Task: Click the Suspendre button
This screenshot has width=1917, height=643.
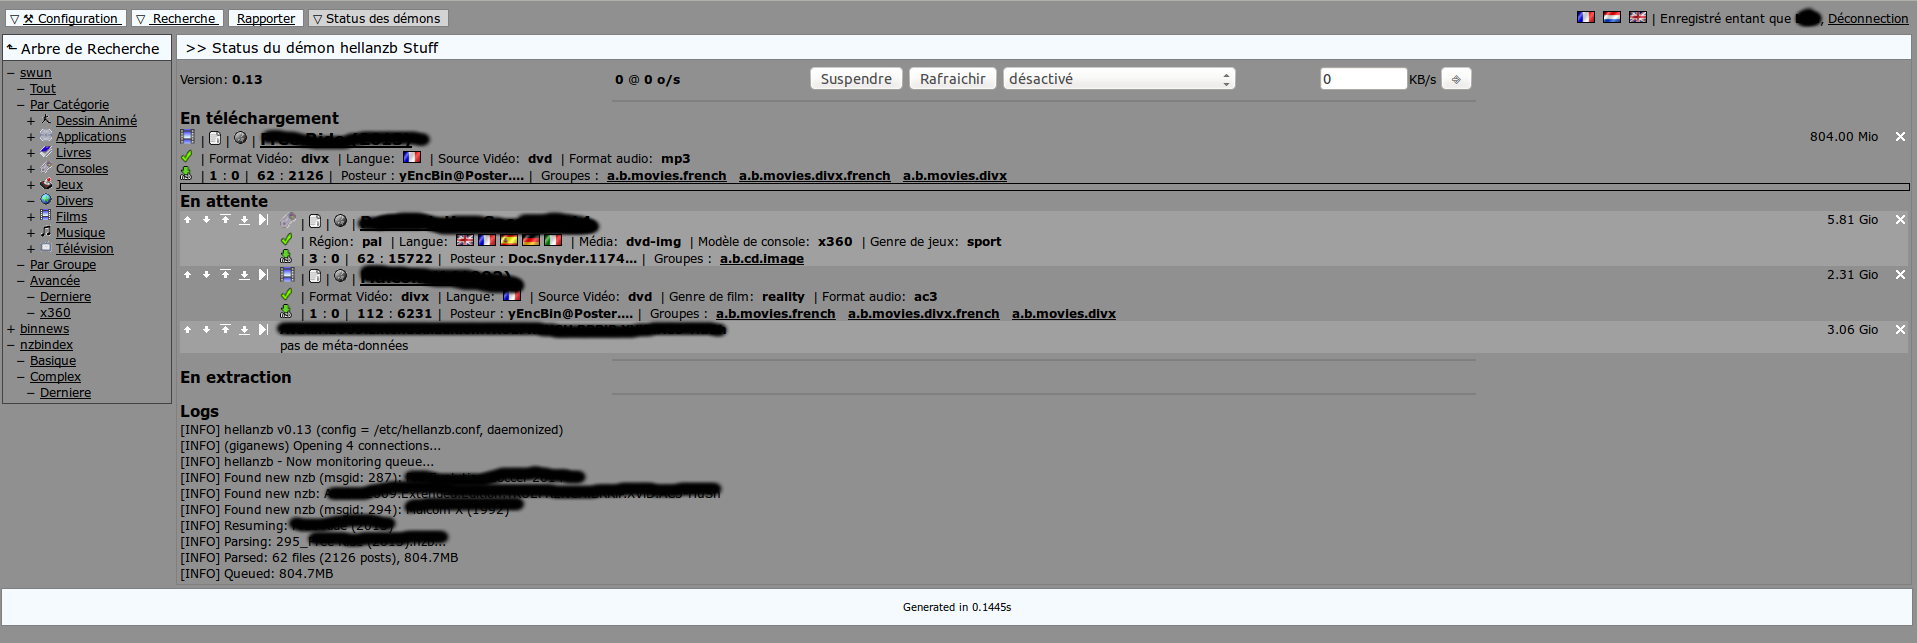Action: click(856, 79)
